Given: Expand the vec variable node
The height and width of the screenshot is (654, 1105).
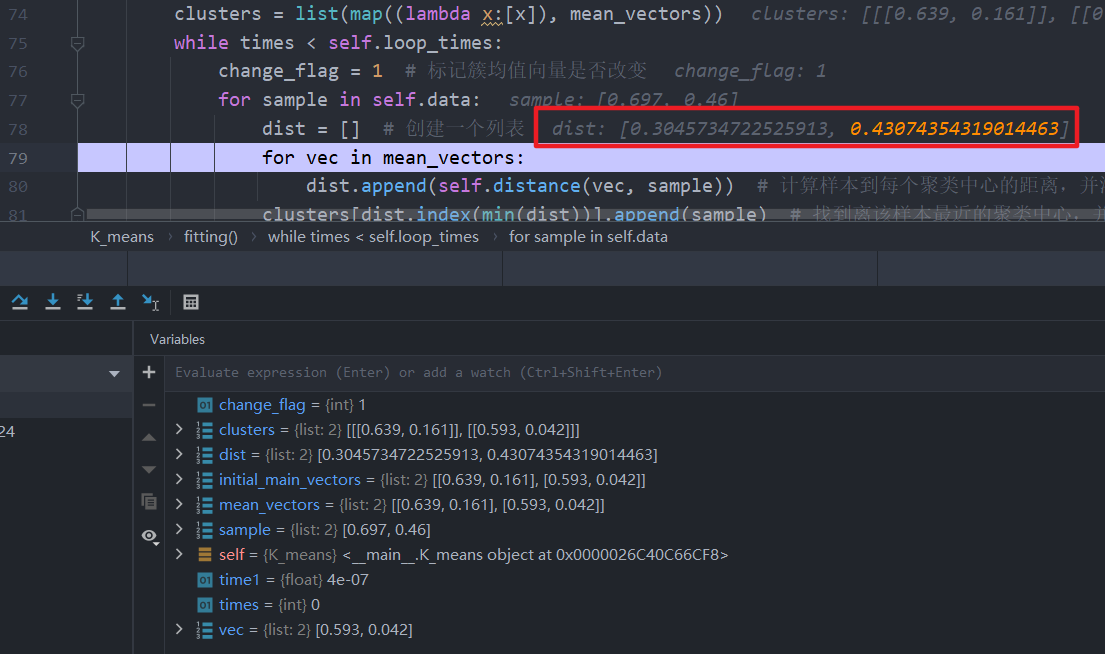Looking at the screenshot, I should 179,629.
